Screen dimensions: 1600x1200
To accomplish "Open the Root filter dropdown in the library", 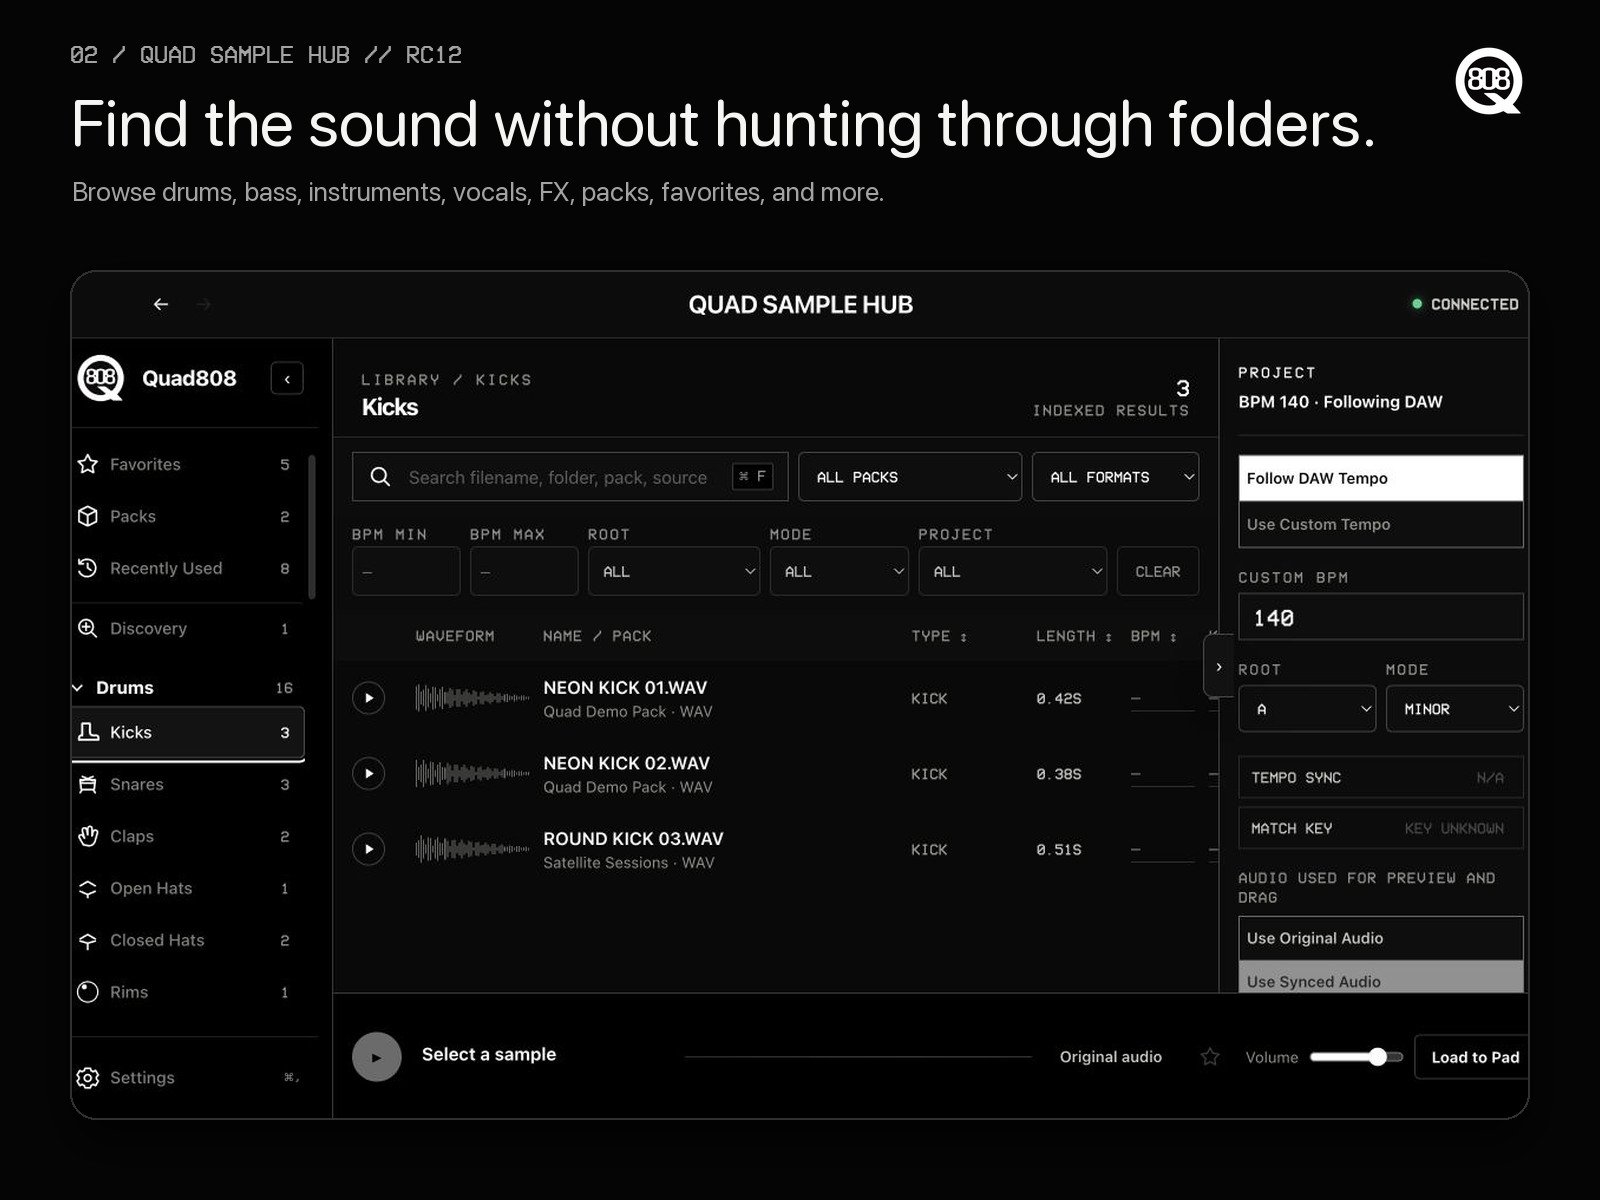I will point(674,571).
